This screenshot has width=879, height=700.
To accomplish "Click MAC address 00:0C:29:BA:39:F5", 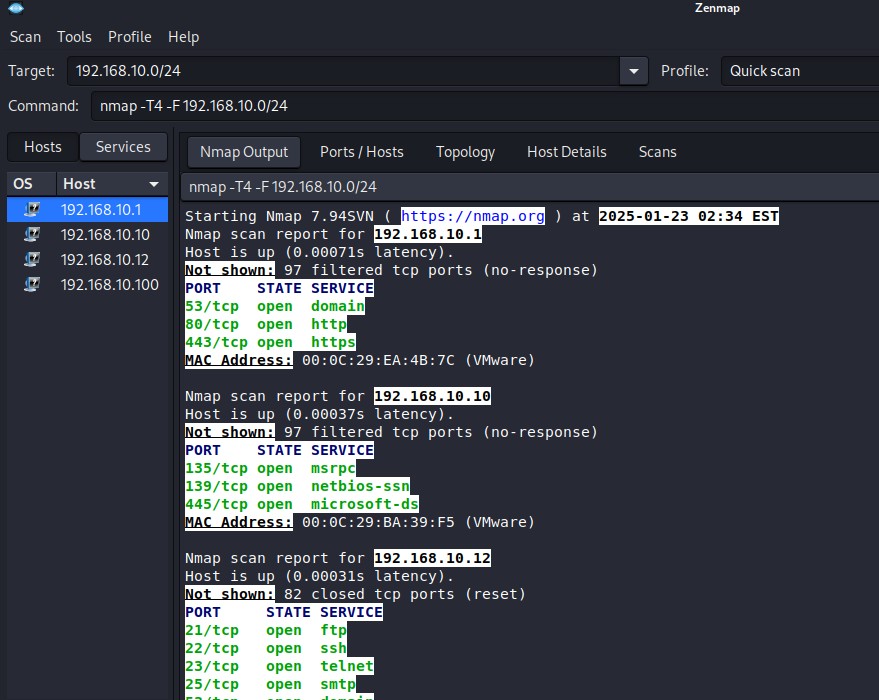I will coord(378,522).
